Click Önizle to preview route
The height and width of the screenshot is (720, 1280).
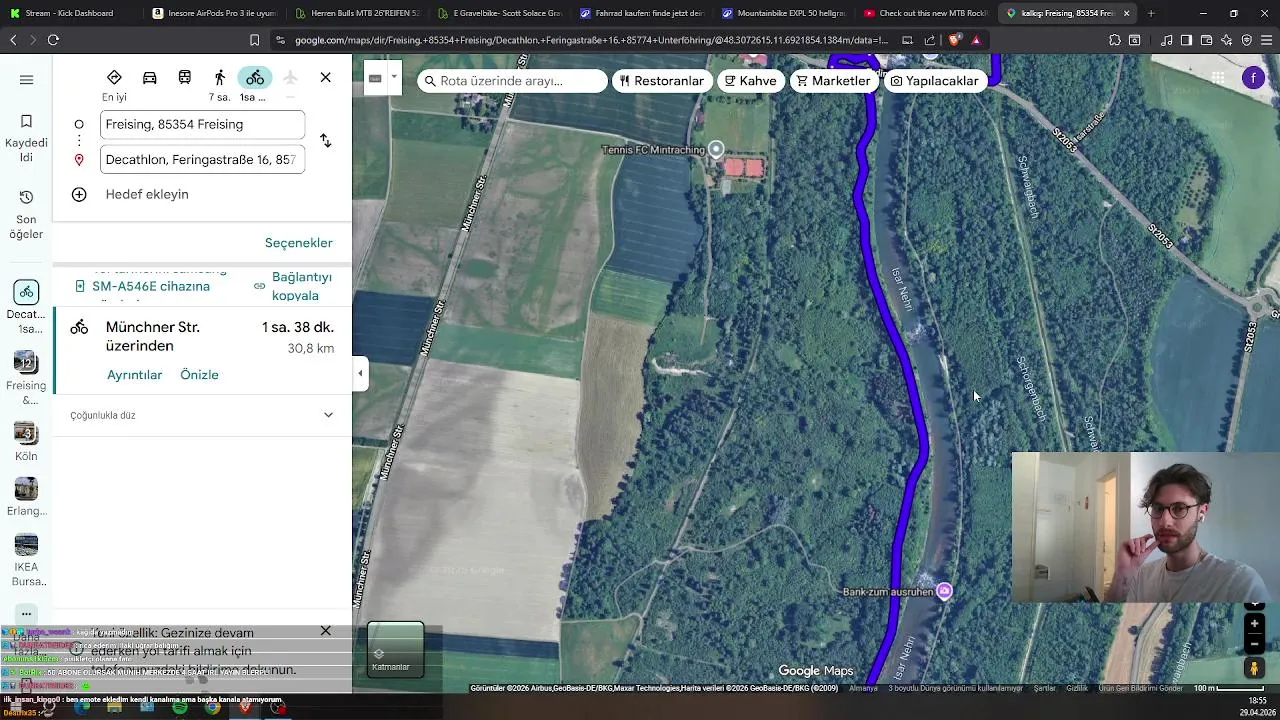coord(199,375)
